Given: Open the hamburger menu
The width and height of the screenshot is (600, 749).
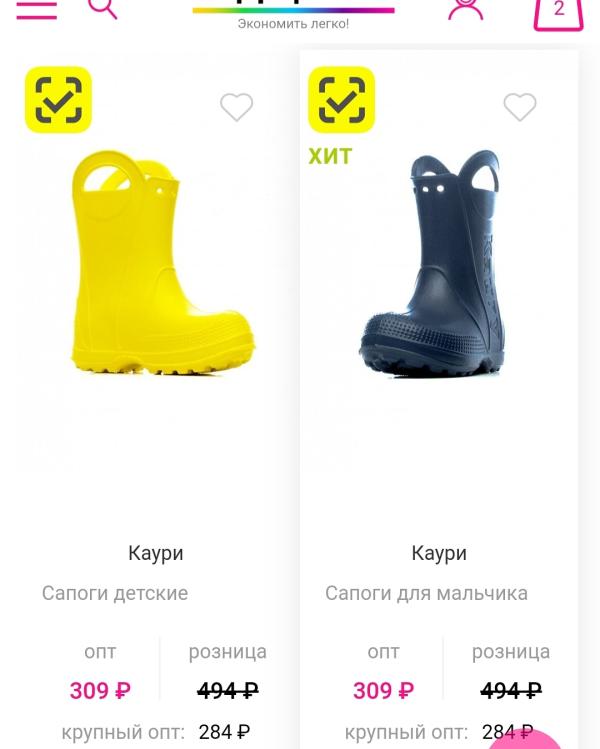Looking at the screenshot, I should click(36, 9).
